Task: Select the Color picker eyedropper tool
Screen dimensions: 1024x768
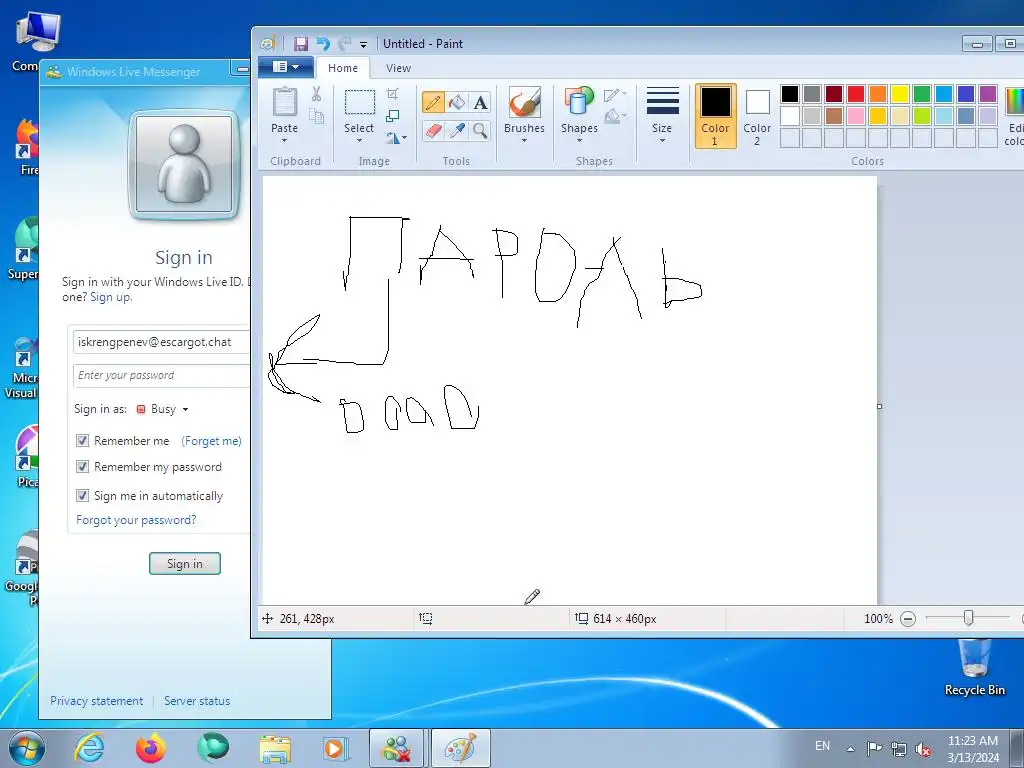Action: coord(457,131)
